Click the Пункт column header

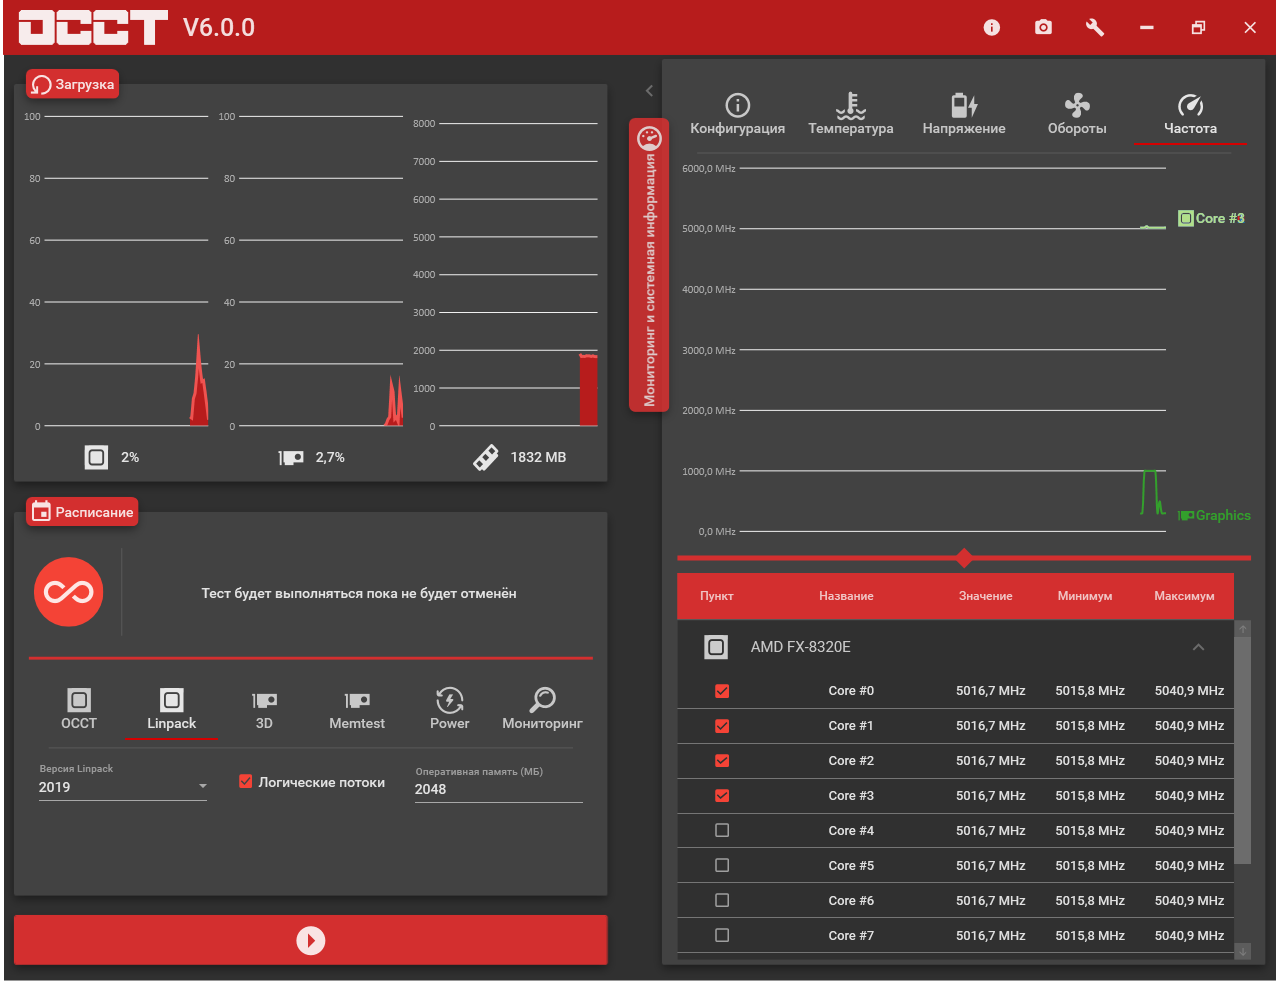[x=716, y=596]
